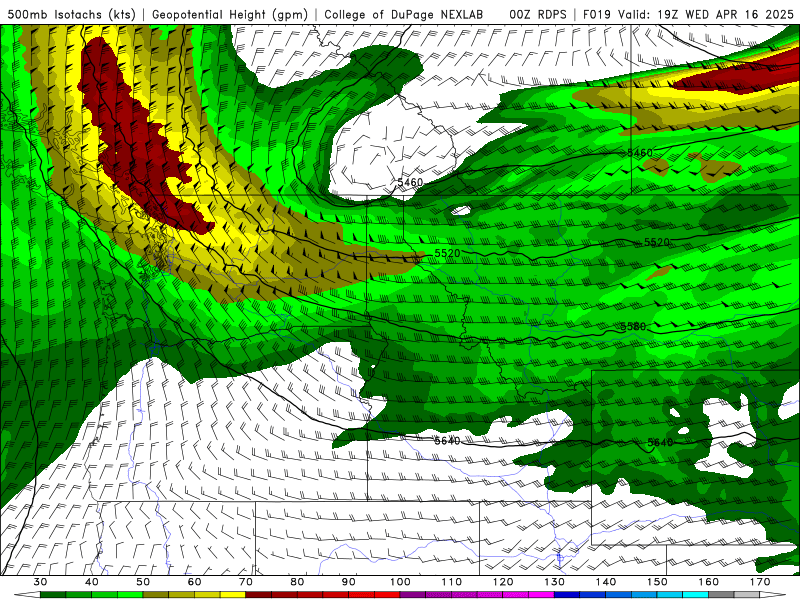Click the darkest green swatch at the color bar's start
Viewport: 800px width, 600px height.
coord(53,595)
